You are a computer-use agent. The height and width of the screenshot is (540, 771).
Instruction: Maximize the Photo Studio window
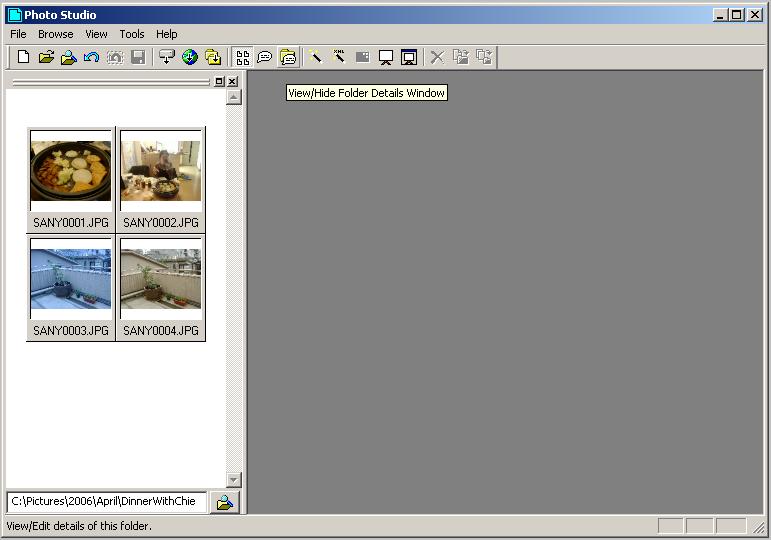737,15
